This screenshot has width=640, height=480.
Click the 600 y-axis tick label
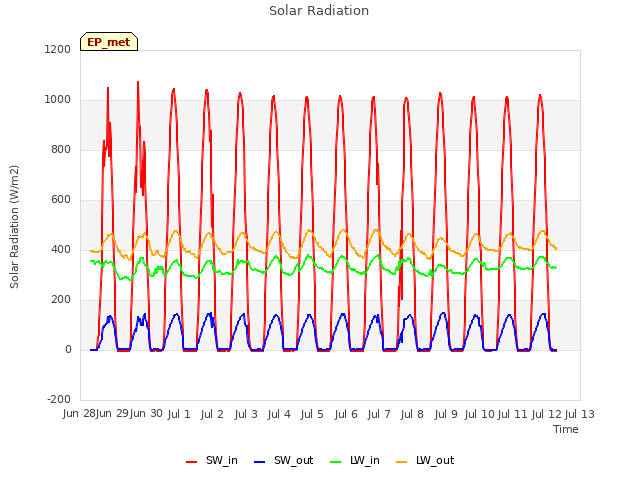[61, 200]
